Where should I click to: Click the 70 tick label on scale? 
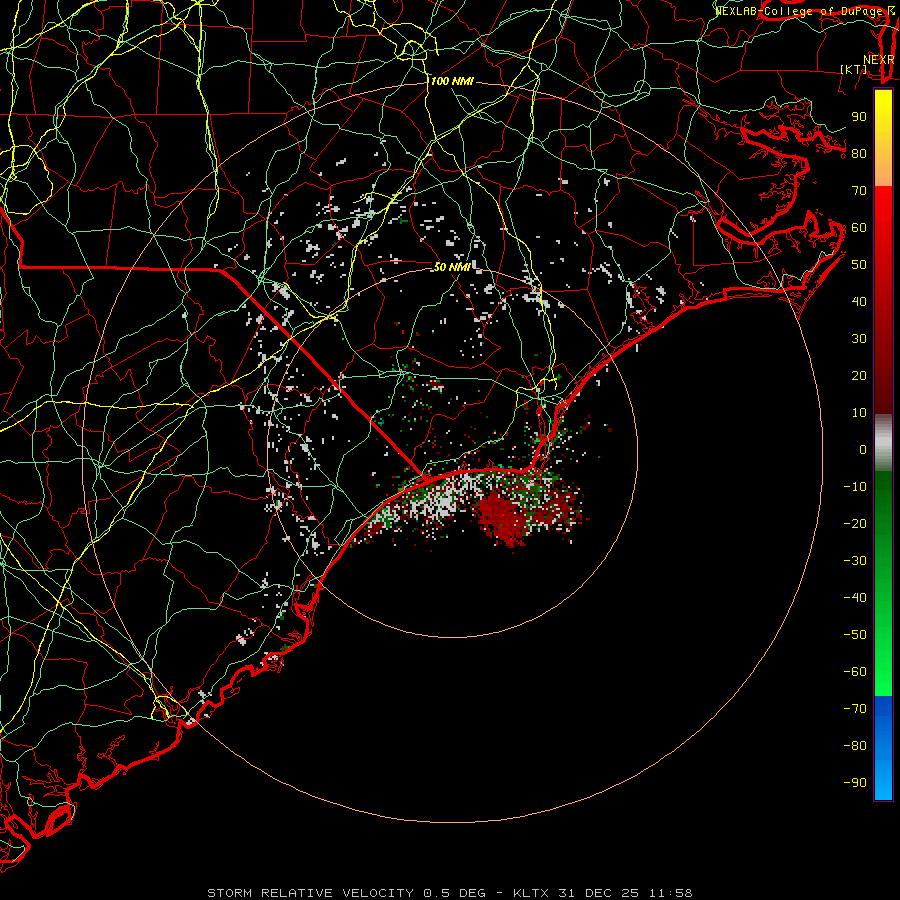859,191
